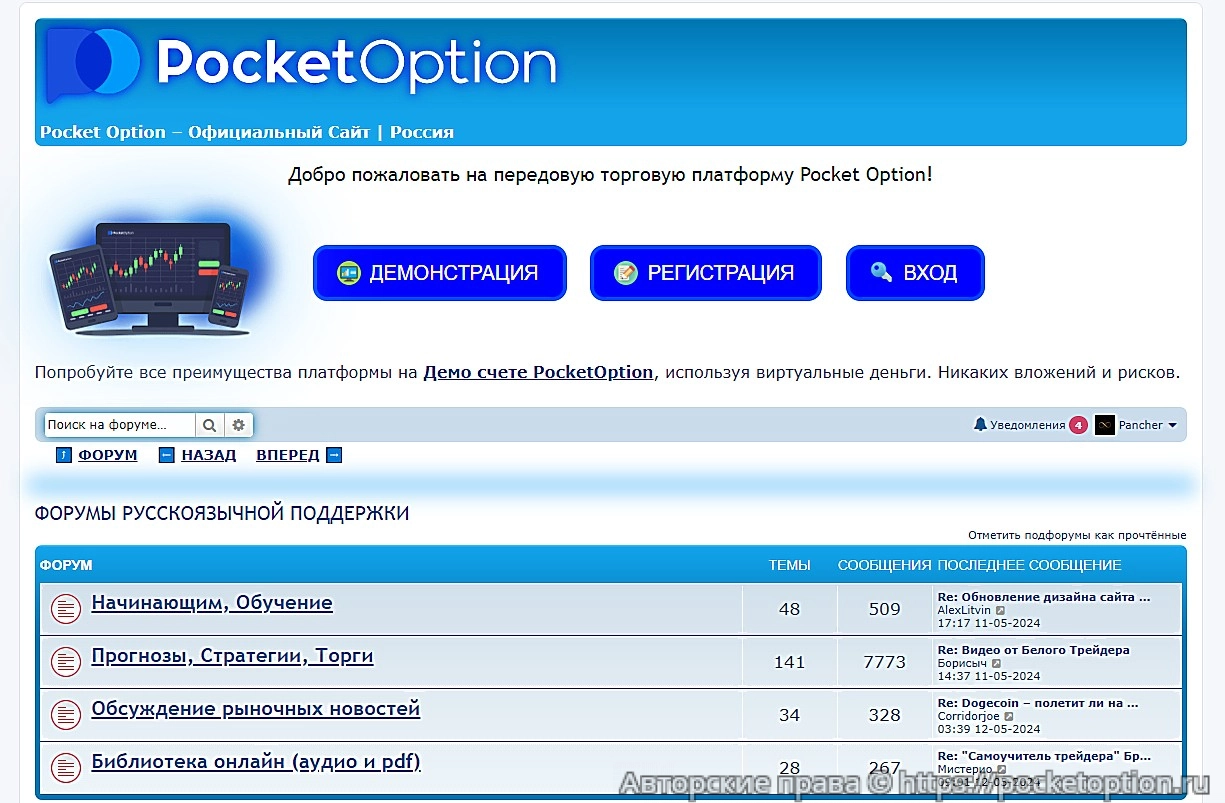Click the notifications counter badge showing 4
This screenshot has height=803, width=1225.
(1079, 424)
